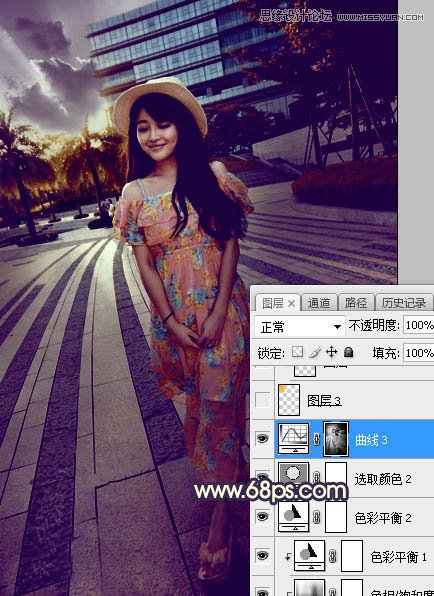The image size is (434, 596).
Task: Toggle lock position move icon
Action: point(331,352)
